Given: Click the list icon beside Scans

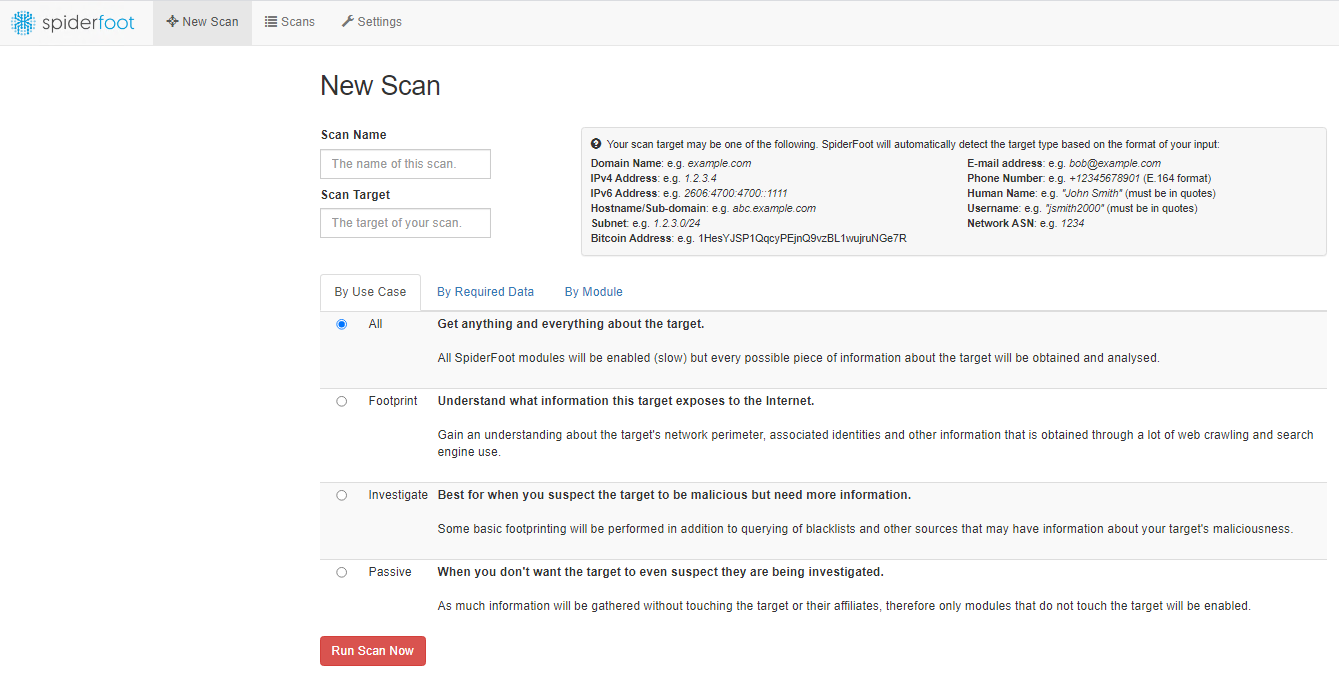Looking at the screenshot, I should 271,22.
